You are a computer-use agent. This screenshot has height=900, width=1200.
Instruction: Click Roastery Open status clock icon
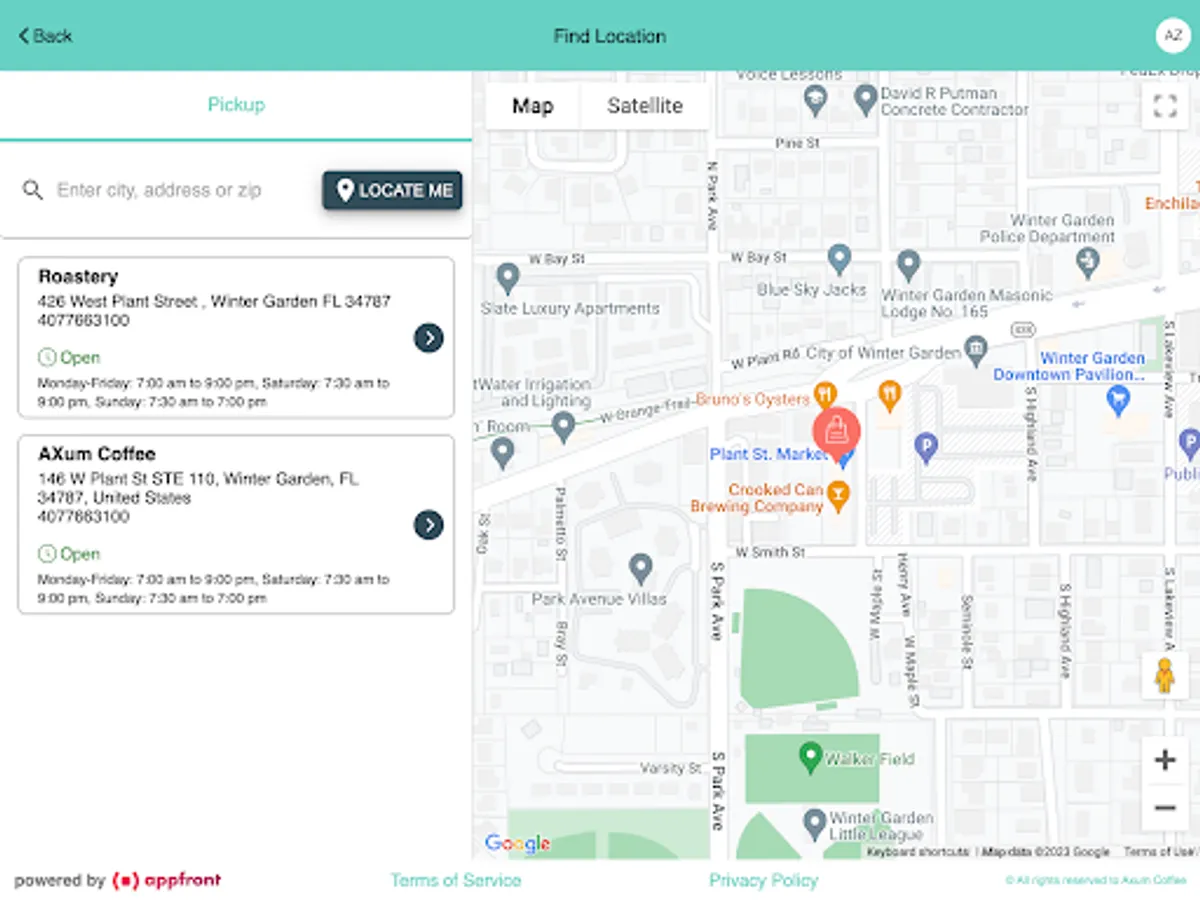tap(46, 357)
